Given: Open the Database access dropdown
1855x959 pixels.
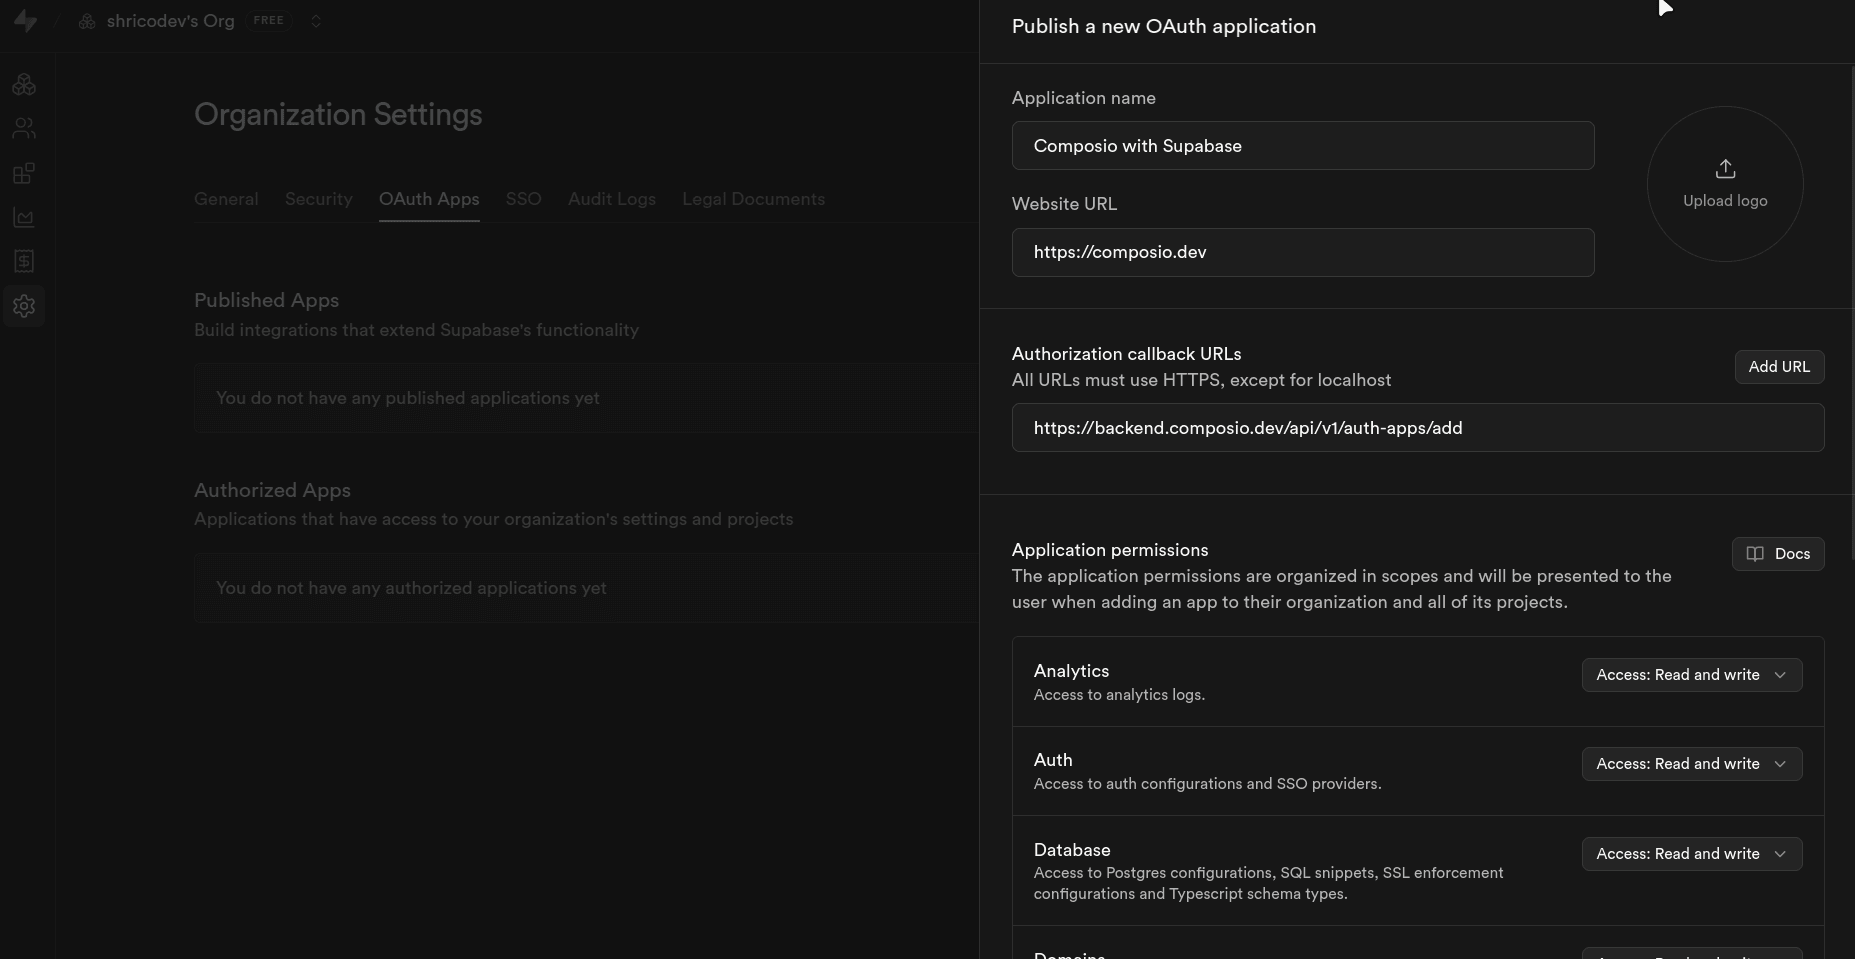Looking at the screenshot, I should click(x=1692, y=854).
